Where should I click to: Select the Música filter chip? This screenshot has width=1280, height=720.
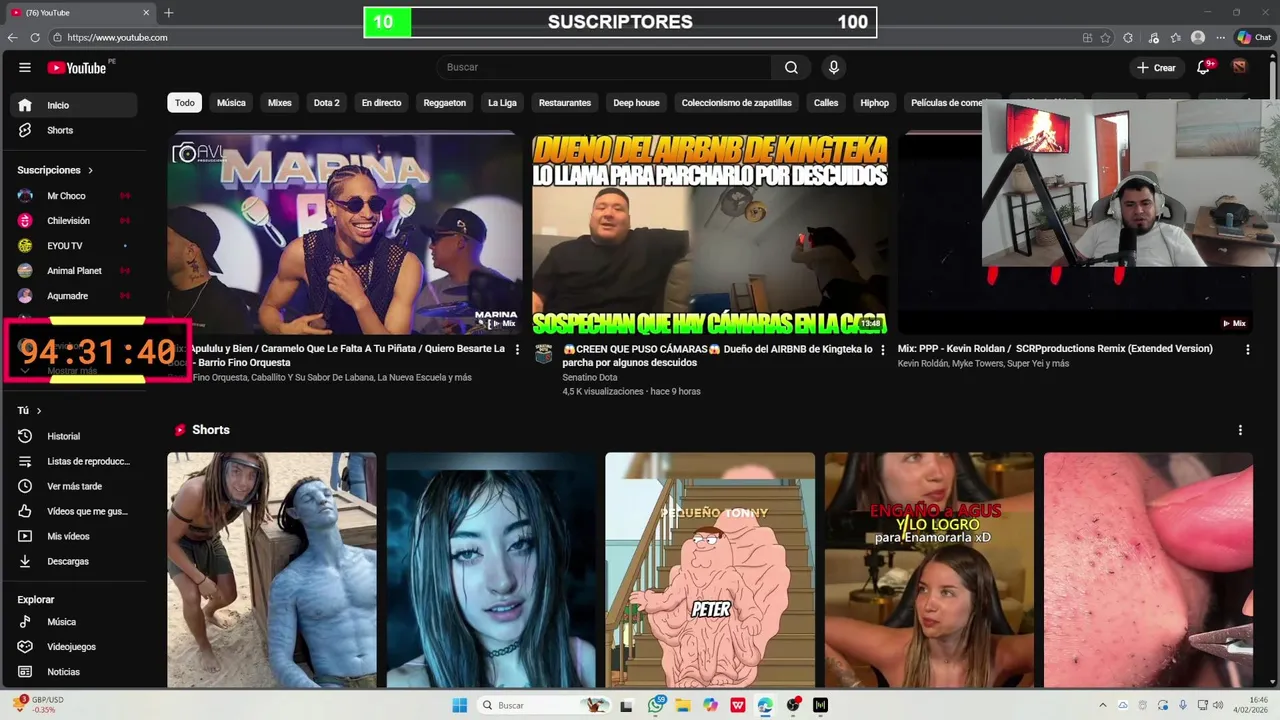(x=231, y=103)
